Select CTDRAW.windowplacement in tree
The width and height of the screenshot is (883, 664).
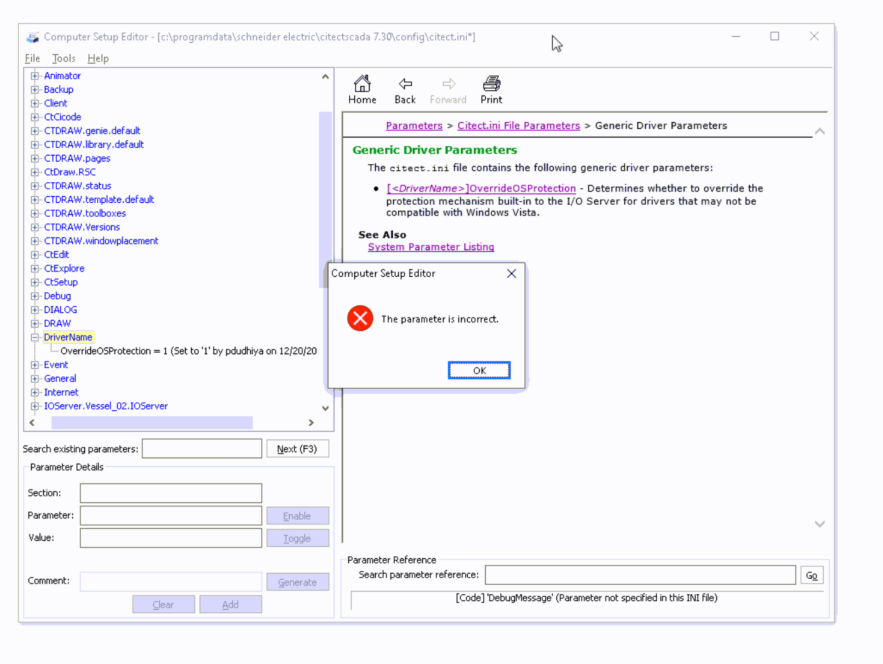101,241
